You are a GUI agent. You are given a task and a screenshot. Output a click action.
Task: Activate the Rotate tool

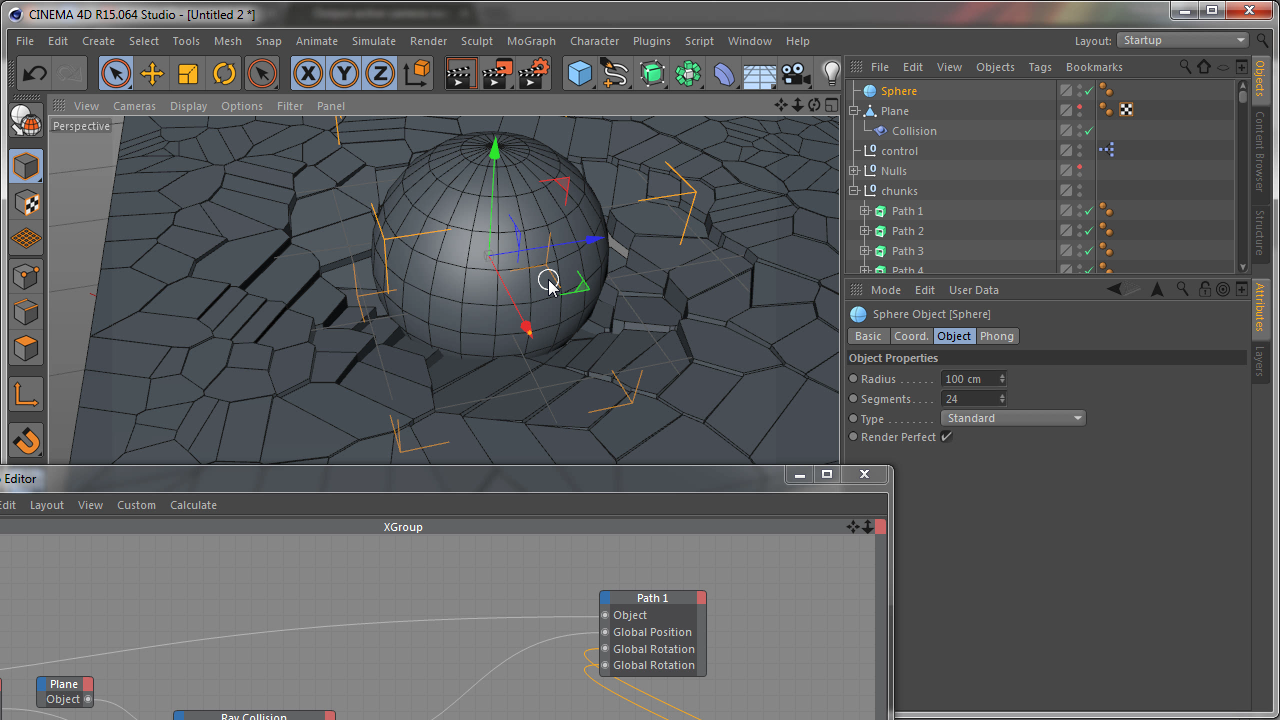(224, 73)
